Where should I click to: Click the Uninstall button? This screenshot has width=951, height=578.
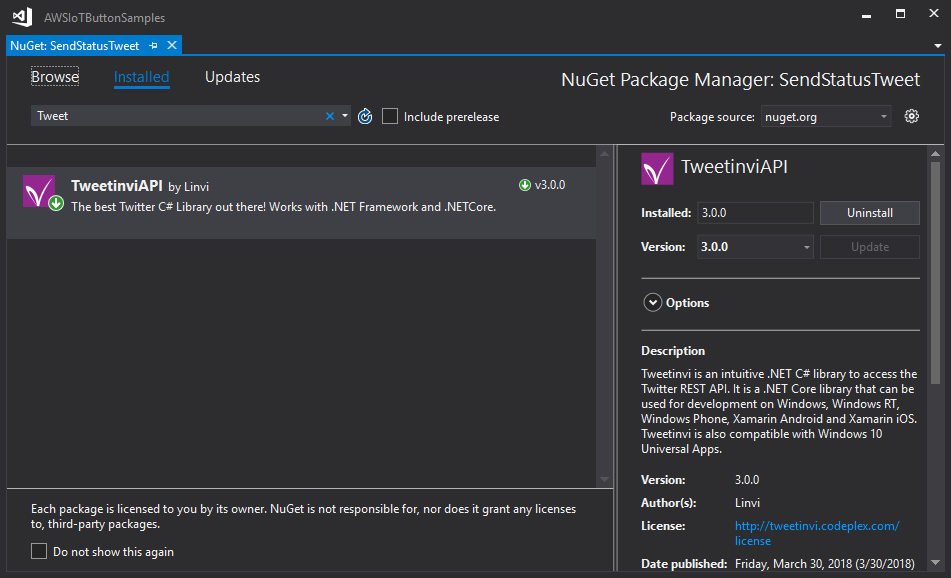point(869,213)
